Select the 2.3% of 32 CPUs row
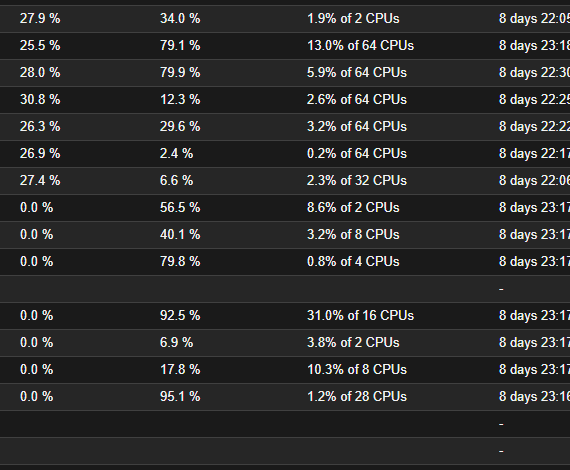Screen dimensions: 570x470 coord(285,181)
